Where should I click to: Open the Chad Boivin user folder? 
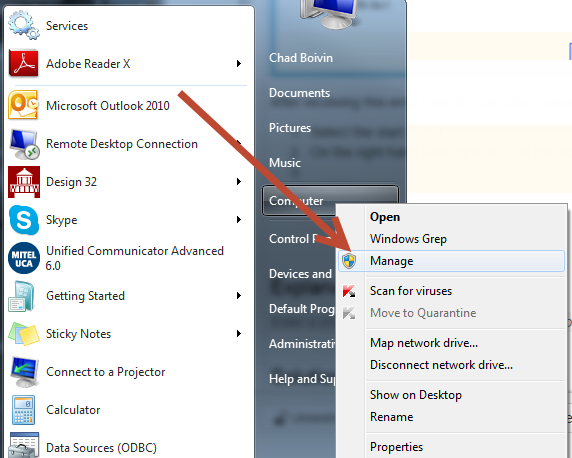(x=301, y=58)
